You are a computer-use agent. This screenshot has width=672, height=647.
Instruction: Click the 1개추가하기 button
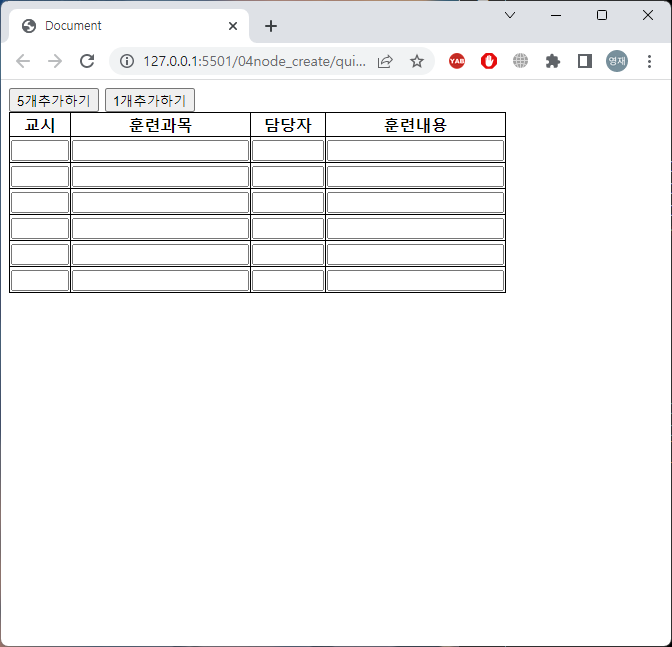coord(150,100)
